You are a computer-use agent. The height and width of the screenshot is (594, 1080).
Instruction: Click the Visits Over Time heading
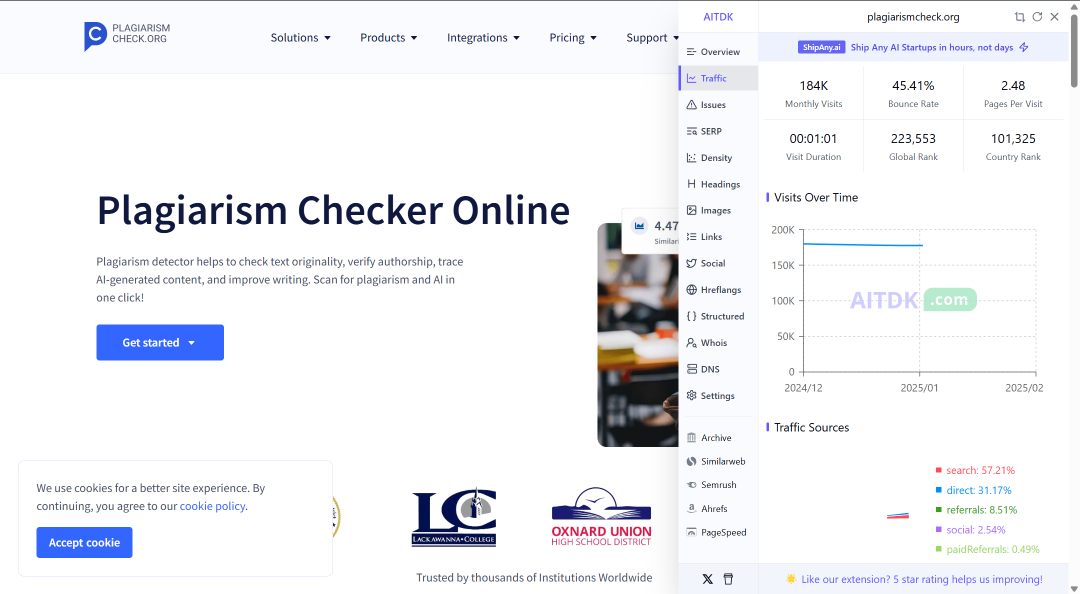(816, 198)
